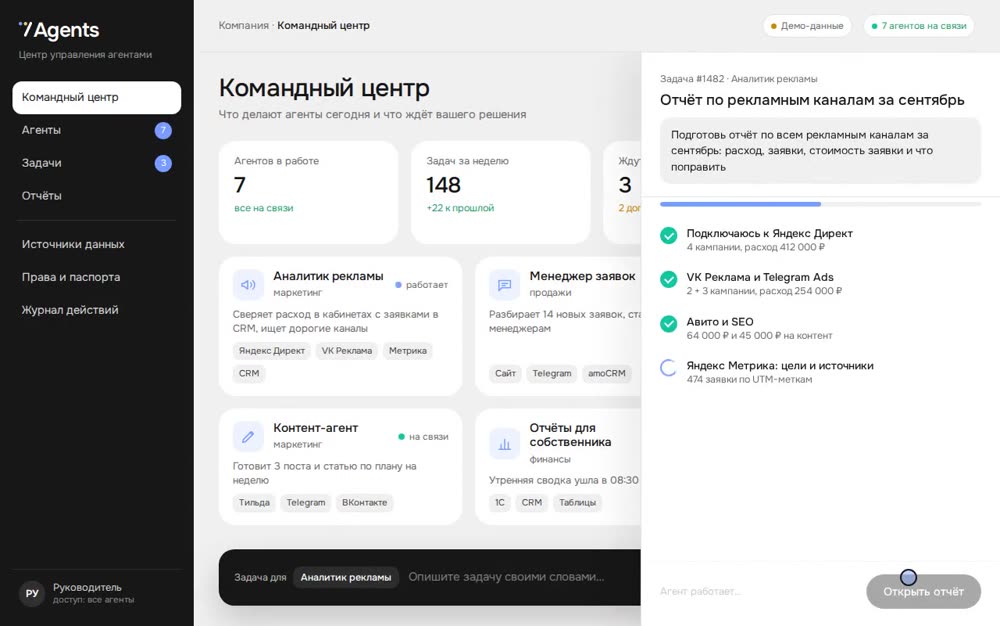Viewport: 1000px width, 626px height.
Task: Click Компания breadcrumb link
Action: [x=244, y=25]
